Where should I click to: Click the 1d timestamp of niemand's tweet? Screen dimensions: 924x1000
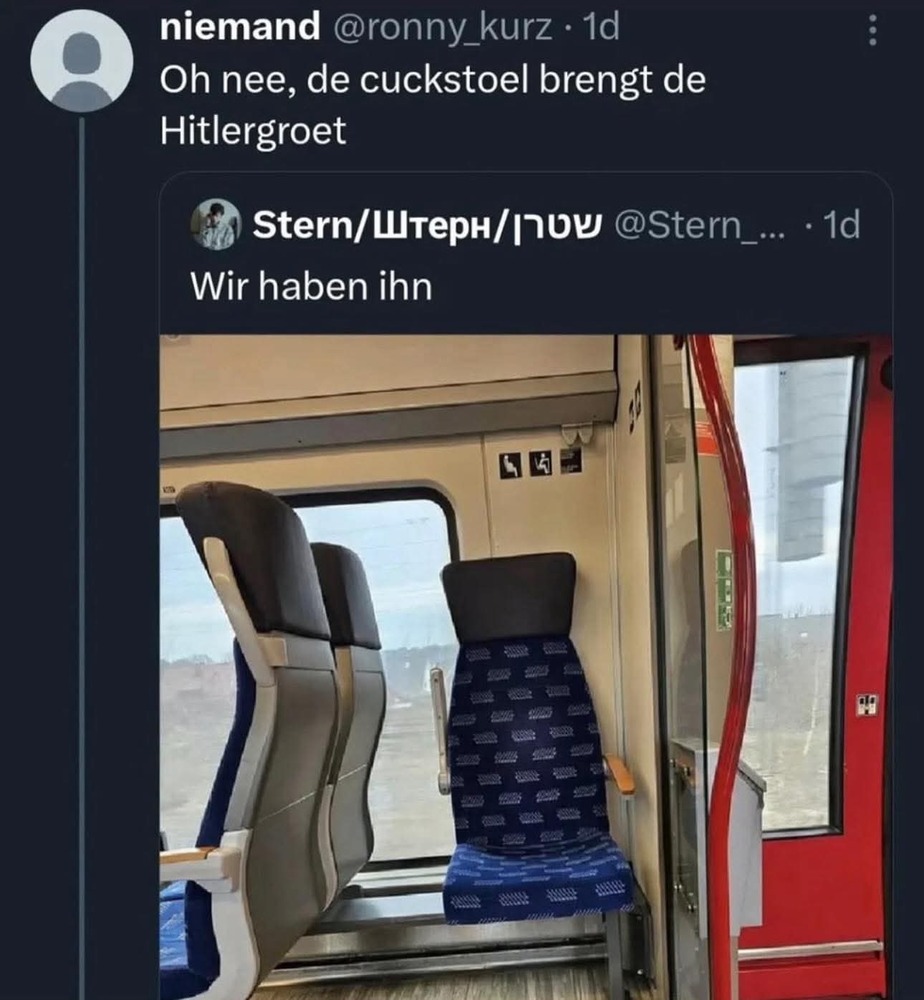pyautogui.click(x=602, y=27)
